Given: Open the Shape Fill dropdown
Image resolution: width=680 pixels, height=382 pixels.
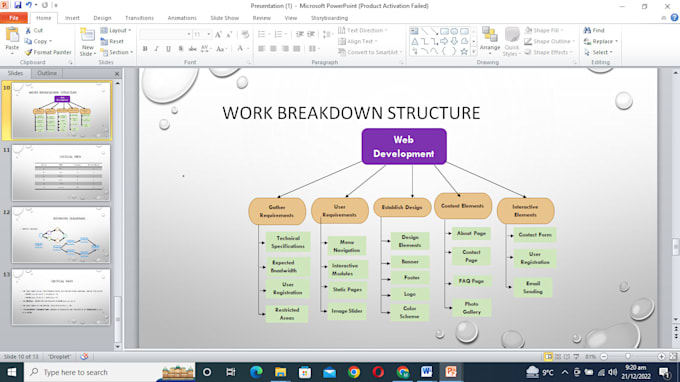Looking at the screenshot, I should [x=544, y=30].
